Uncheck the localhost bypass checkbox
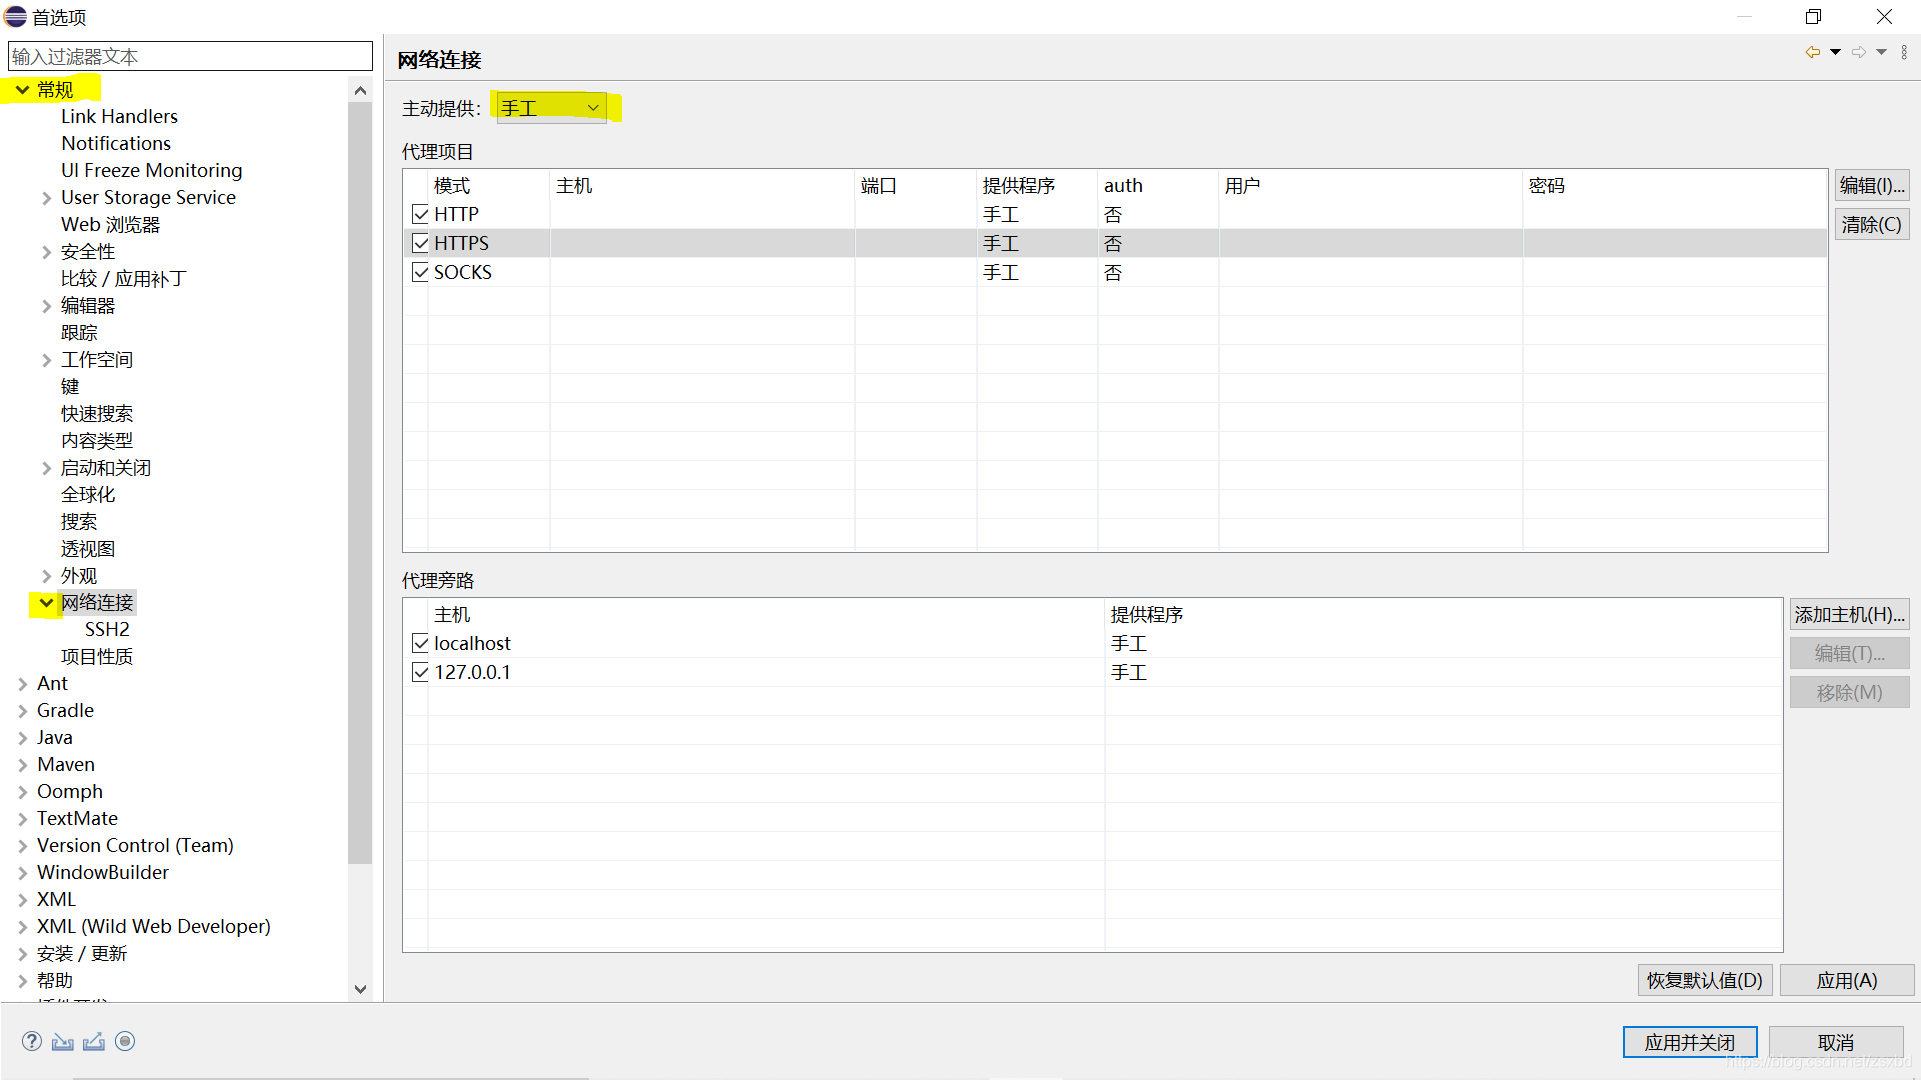The height and width of the screenshot is (1080, 1921). pyautogui.click(x=420, y=643)
